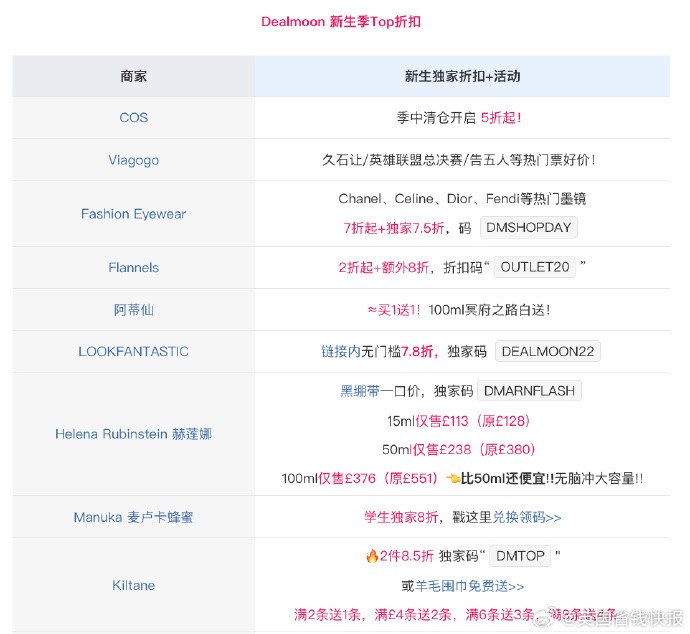690x634 pixels.
Task: Click the 2折起+额外8折 text
Action: tap(383, 268)
